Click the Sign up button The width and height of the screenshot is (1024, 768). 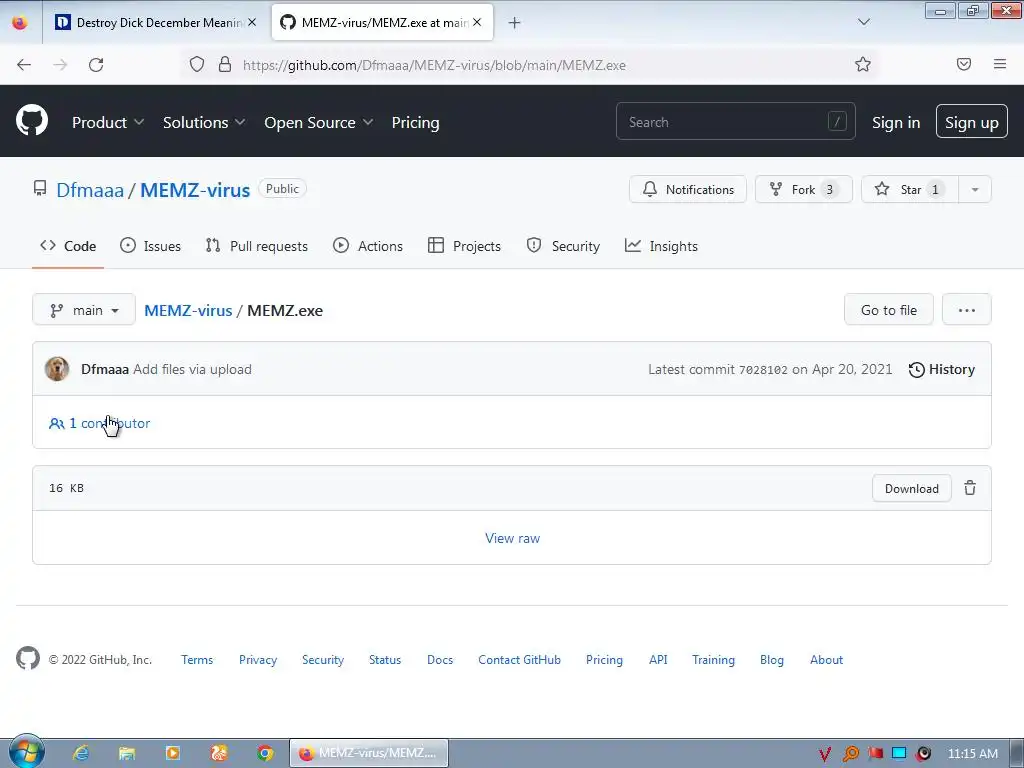coord(972,121)
